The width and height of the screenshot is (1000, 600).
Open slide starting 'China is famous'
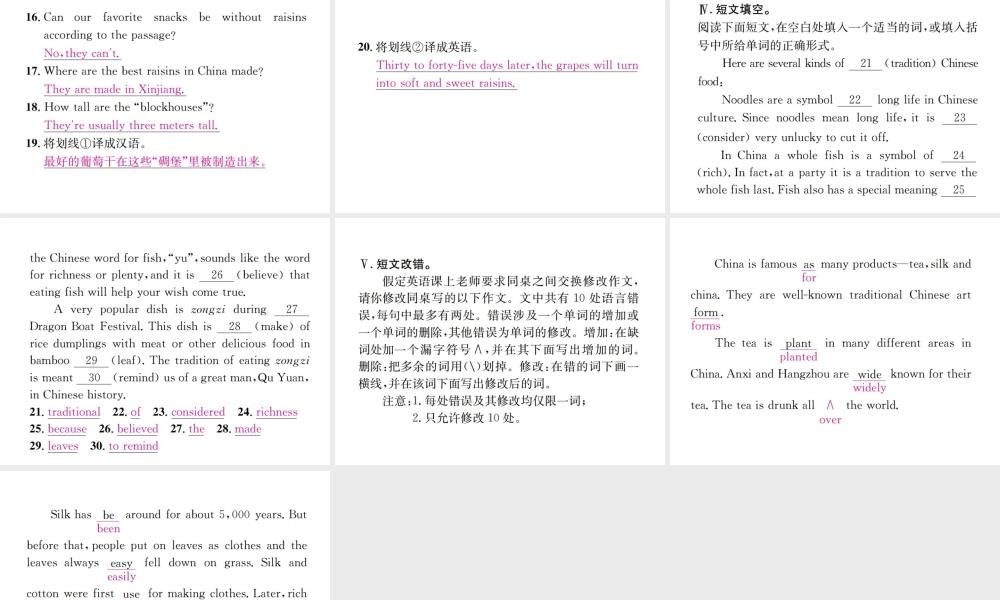835,341
